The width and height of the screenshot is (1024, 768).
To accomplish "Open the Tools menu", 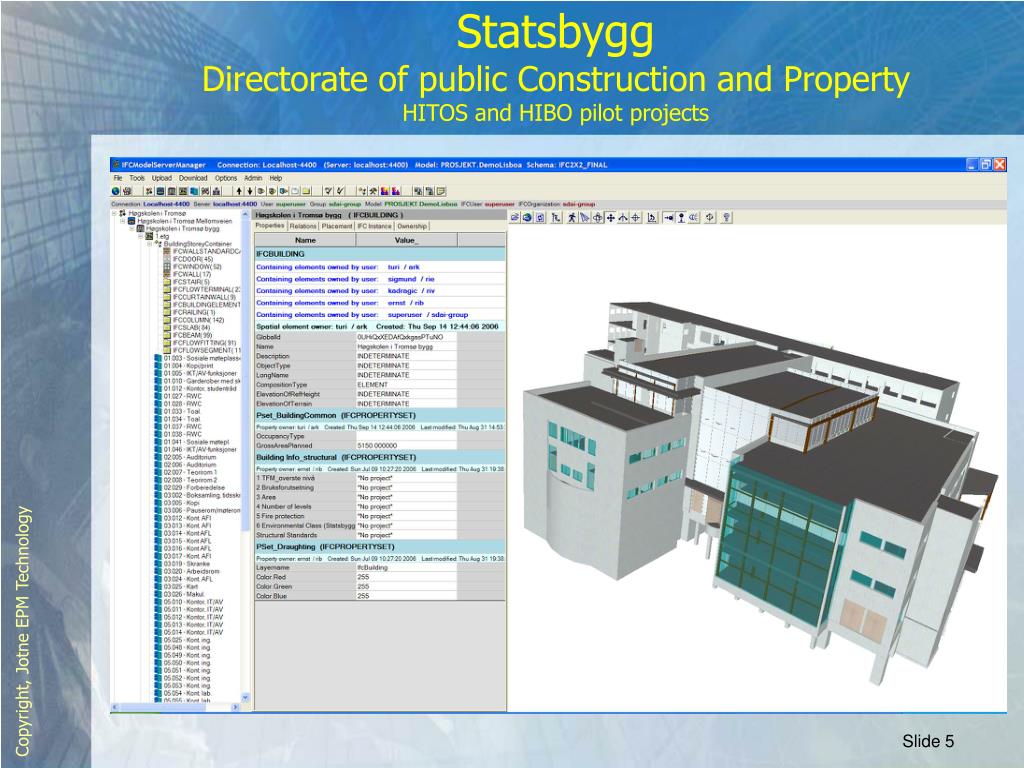I will coord(137,178).
